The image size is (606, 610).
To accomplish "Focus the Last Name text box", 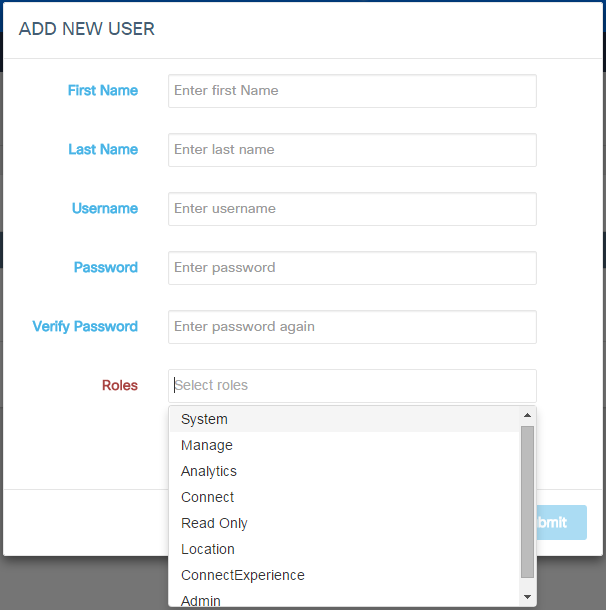I will pos(352,149).
